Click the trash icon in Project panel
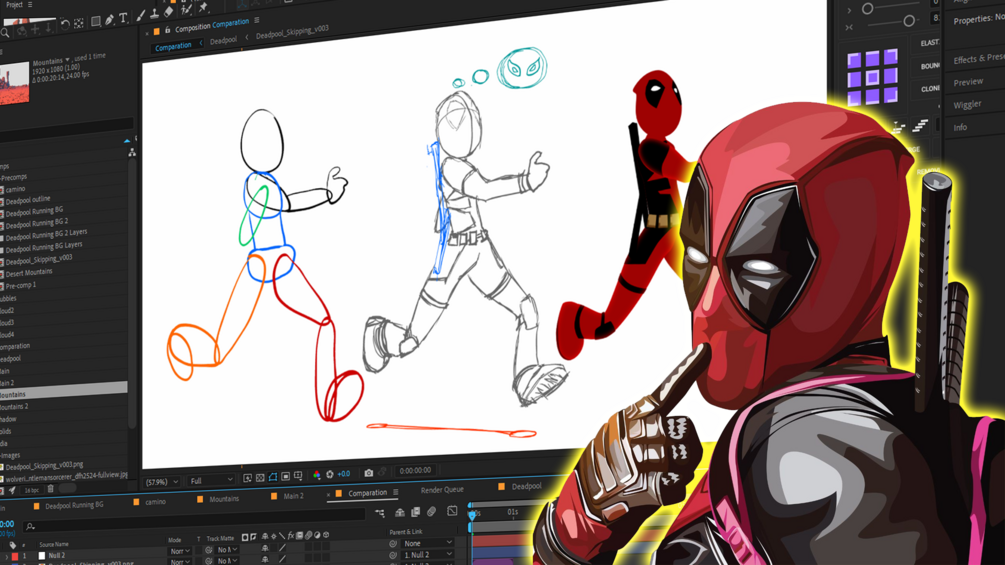 [x=51, y=489]
